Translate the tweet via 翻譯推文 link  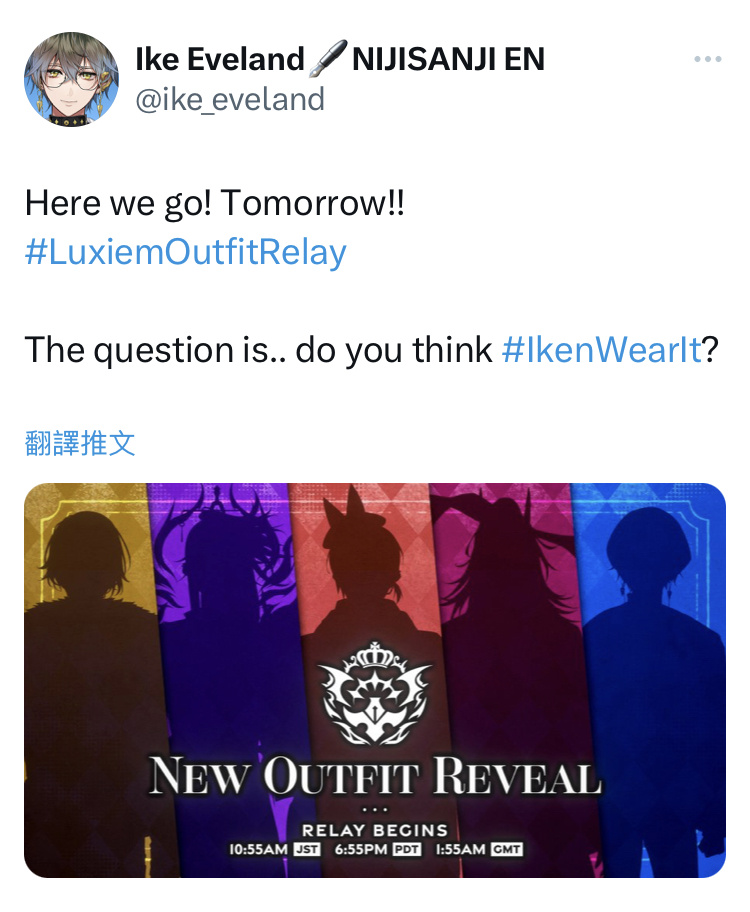click(80, 443)
